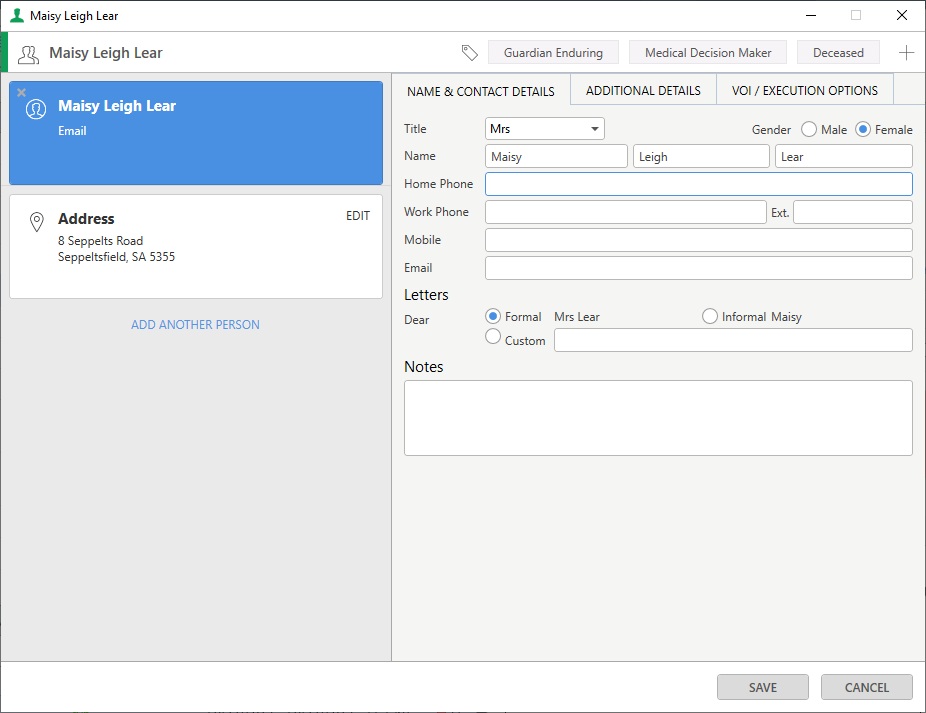Viewport: 926px width, 713px height.
Task: Select the Male gender radio button
Action: [808, 129]
